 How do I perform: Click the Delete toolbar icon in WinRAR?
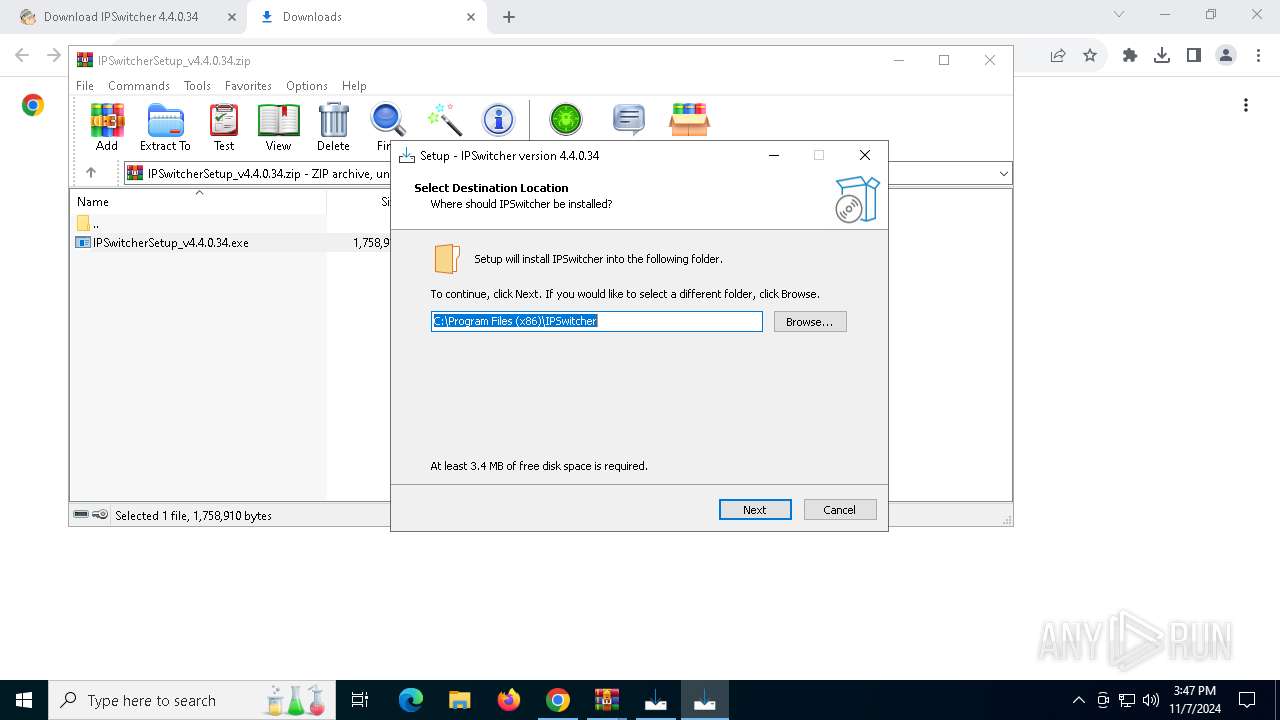(333, 127)
